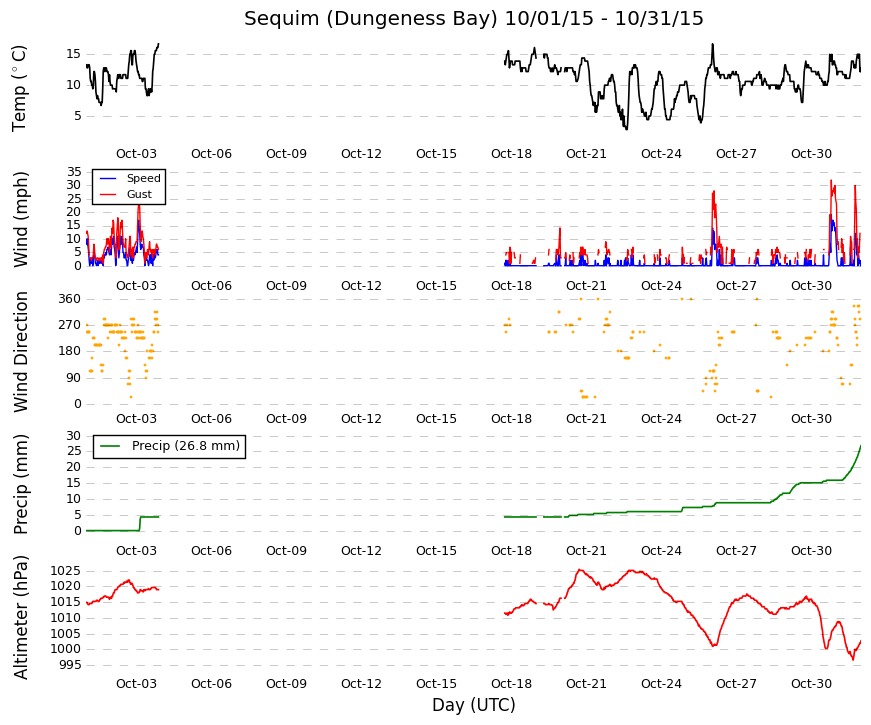Click the red Gust legend line
This screenshot has width=871, height=725.
click(x=107, y=194)
